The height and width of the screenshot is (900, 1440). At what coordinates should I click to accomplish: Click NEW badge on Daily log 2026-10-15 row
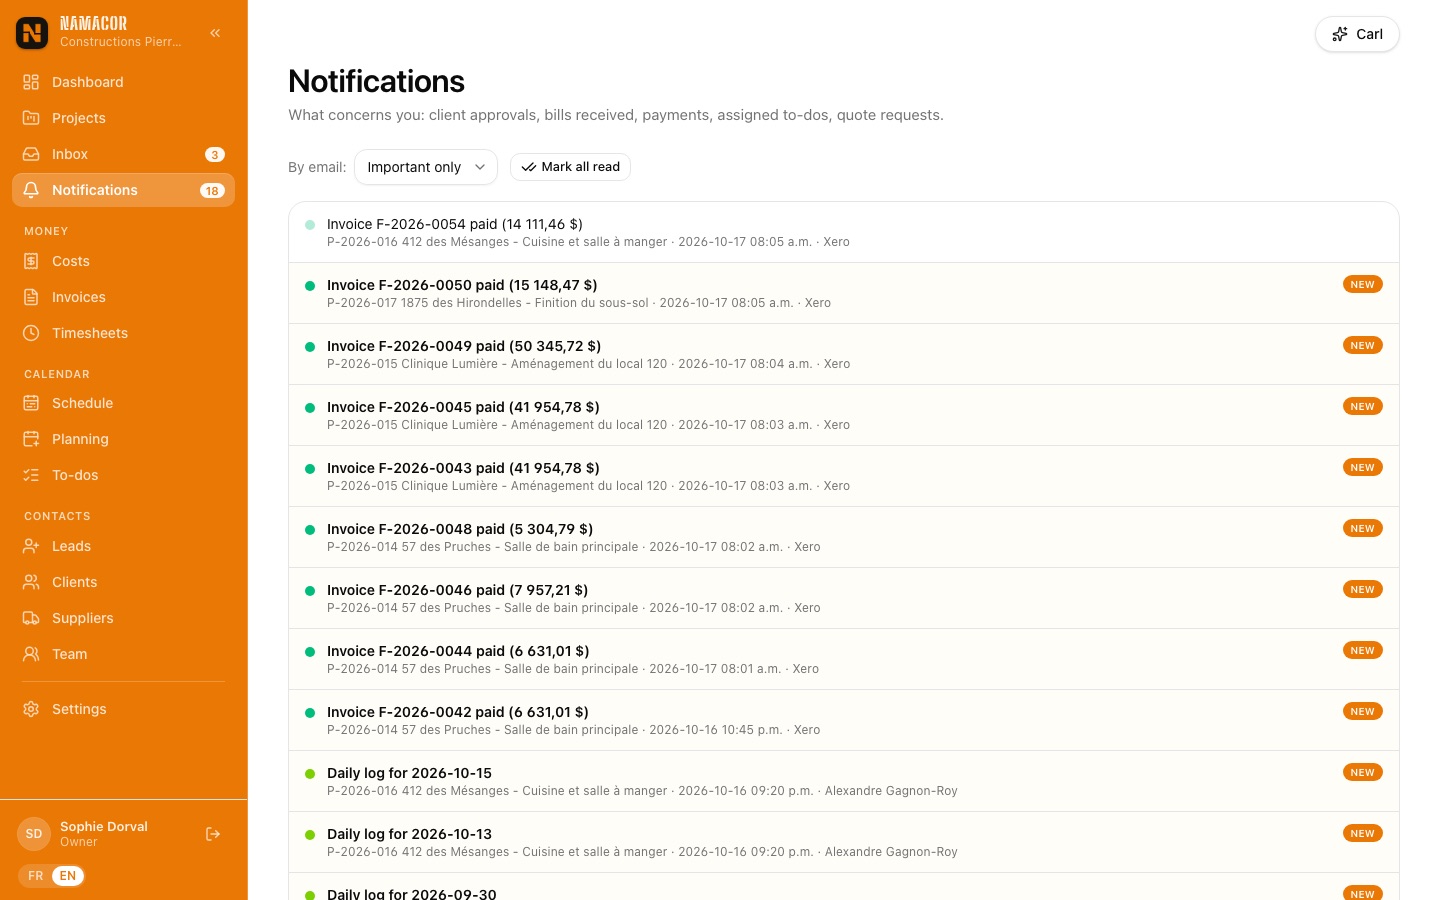tap(1362, 773)
